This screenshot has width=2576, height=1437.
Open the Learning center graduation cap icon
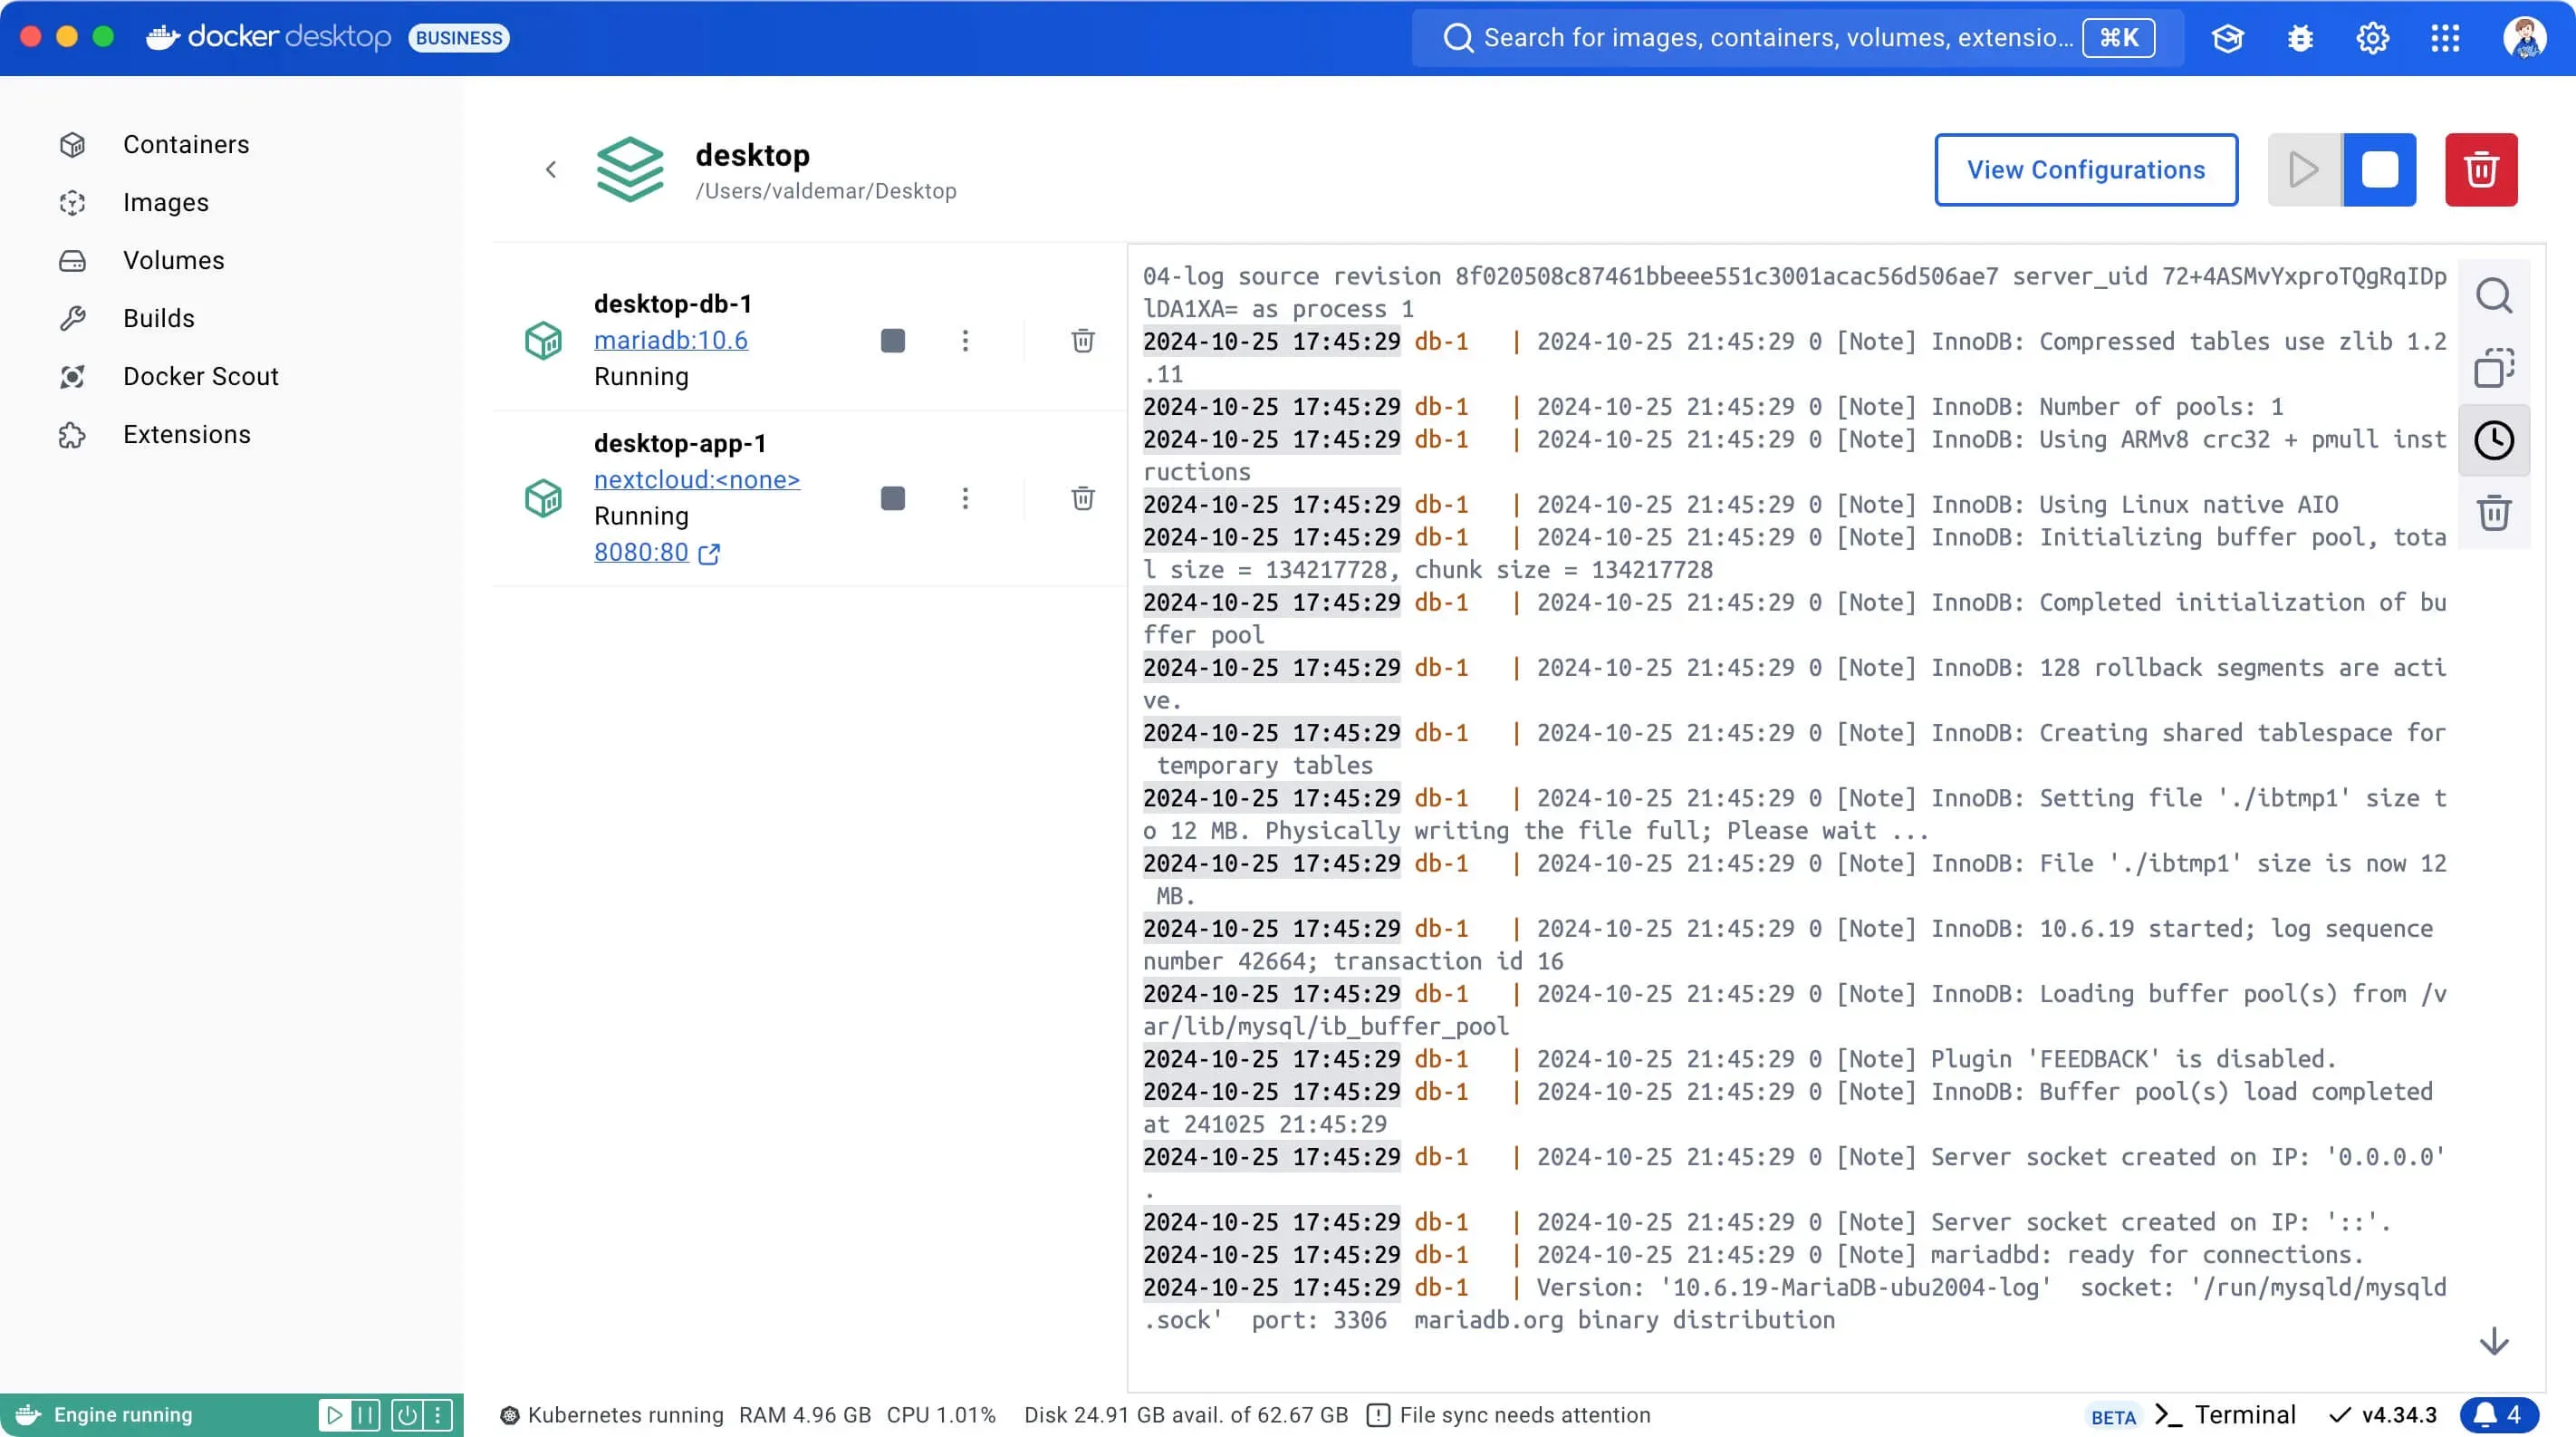[2228, 38]
